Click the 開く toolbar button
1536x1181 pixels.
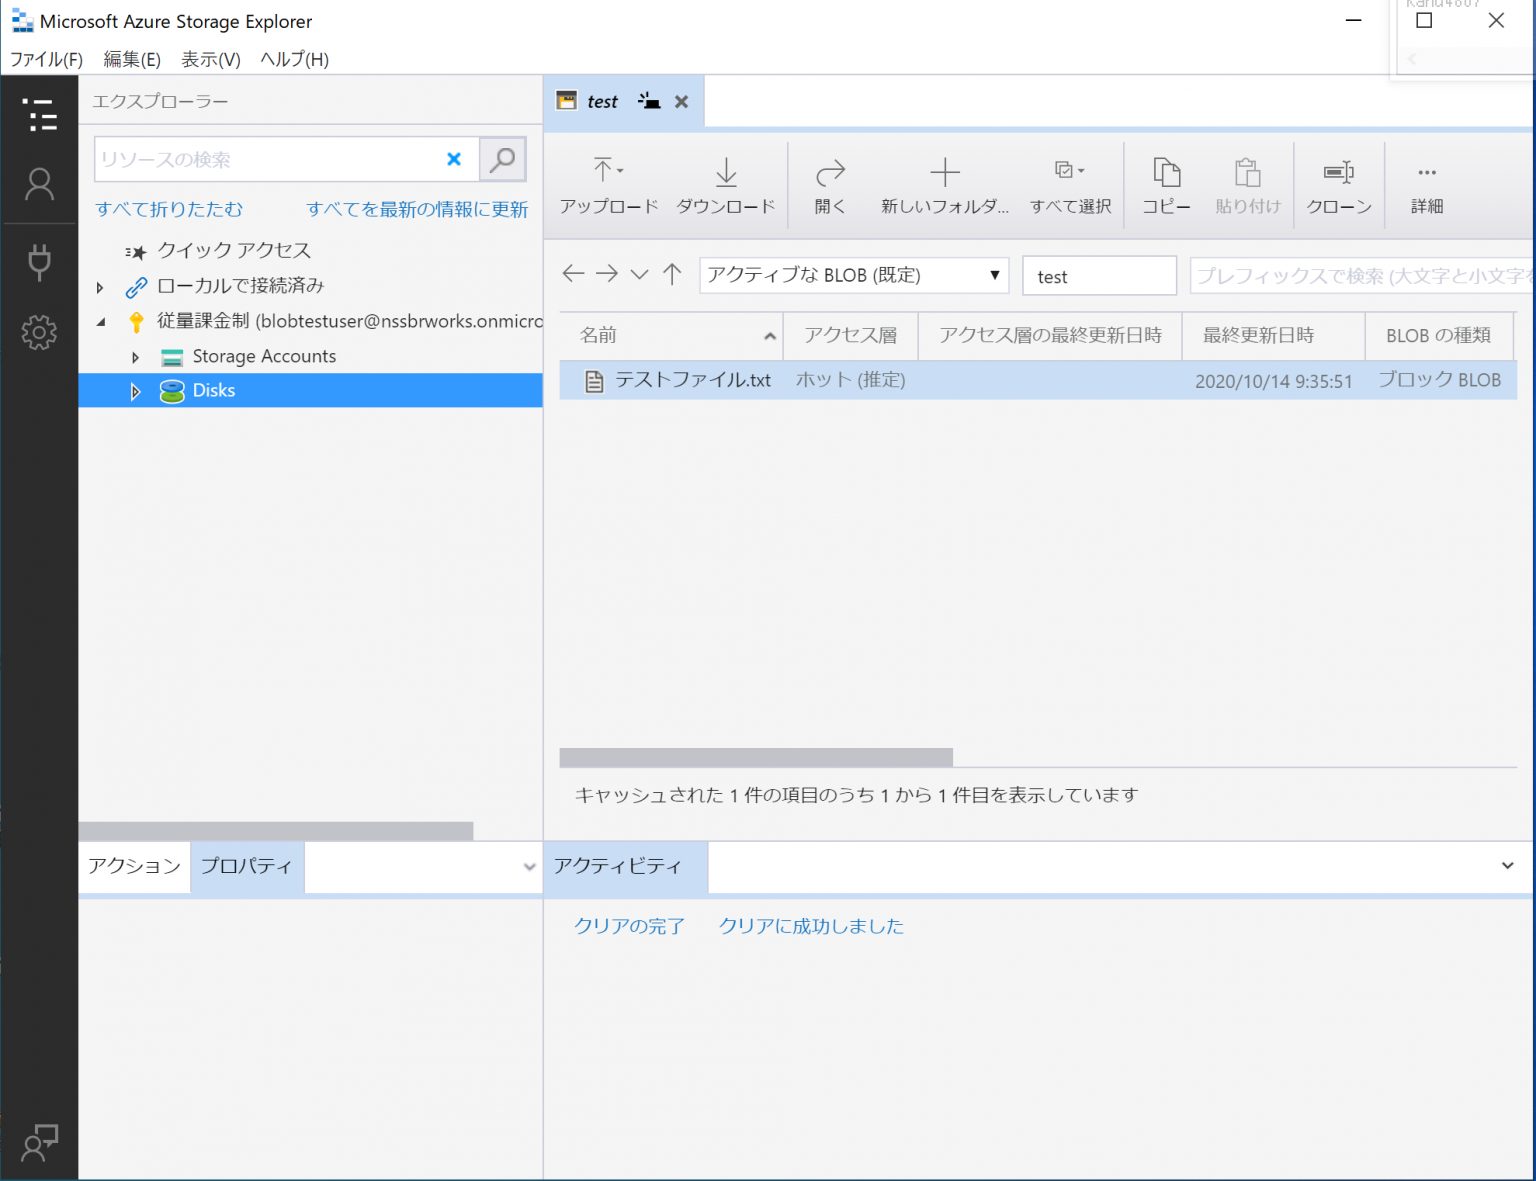coord(830,186)
